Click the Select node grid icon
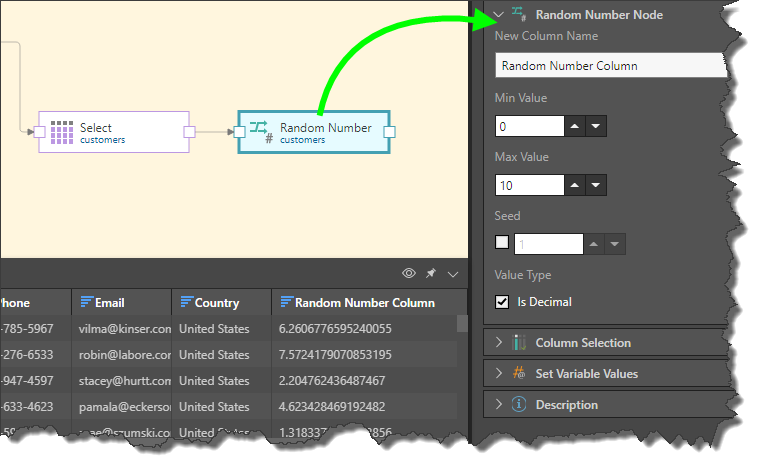This screenshot has width=764, height=470. coord(62,132)
